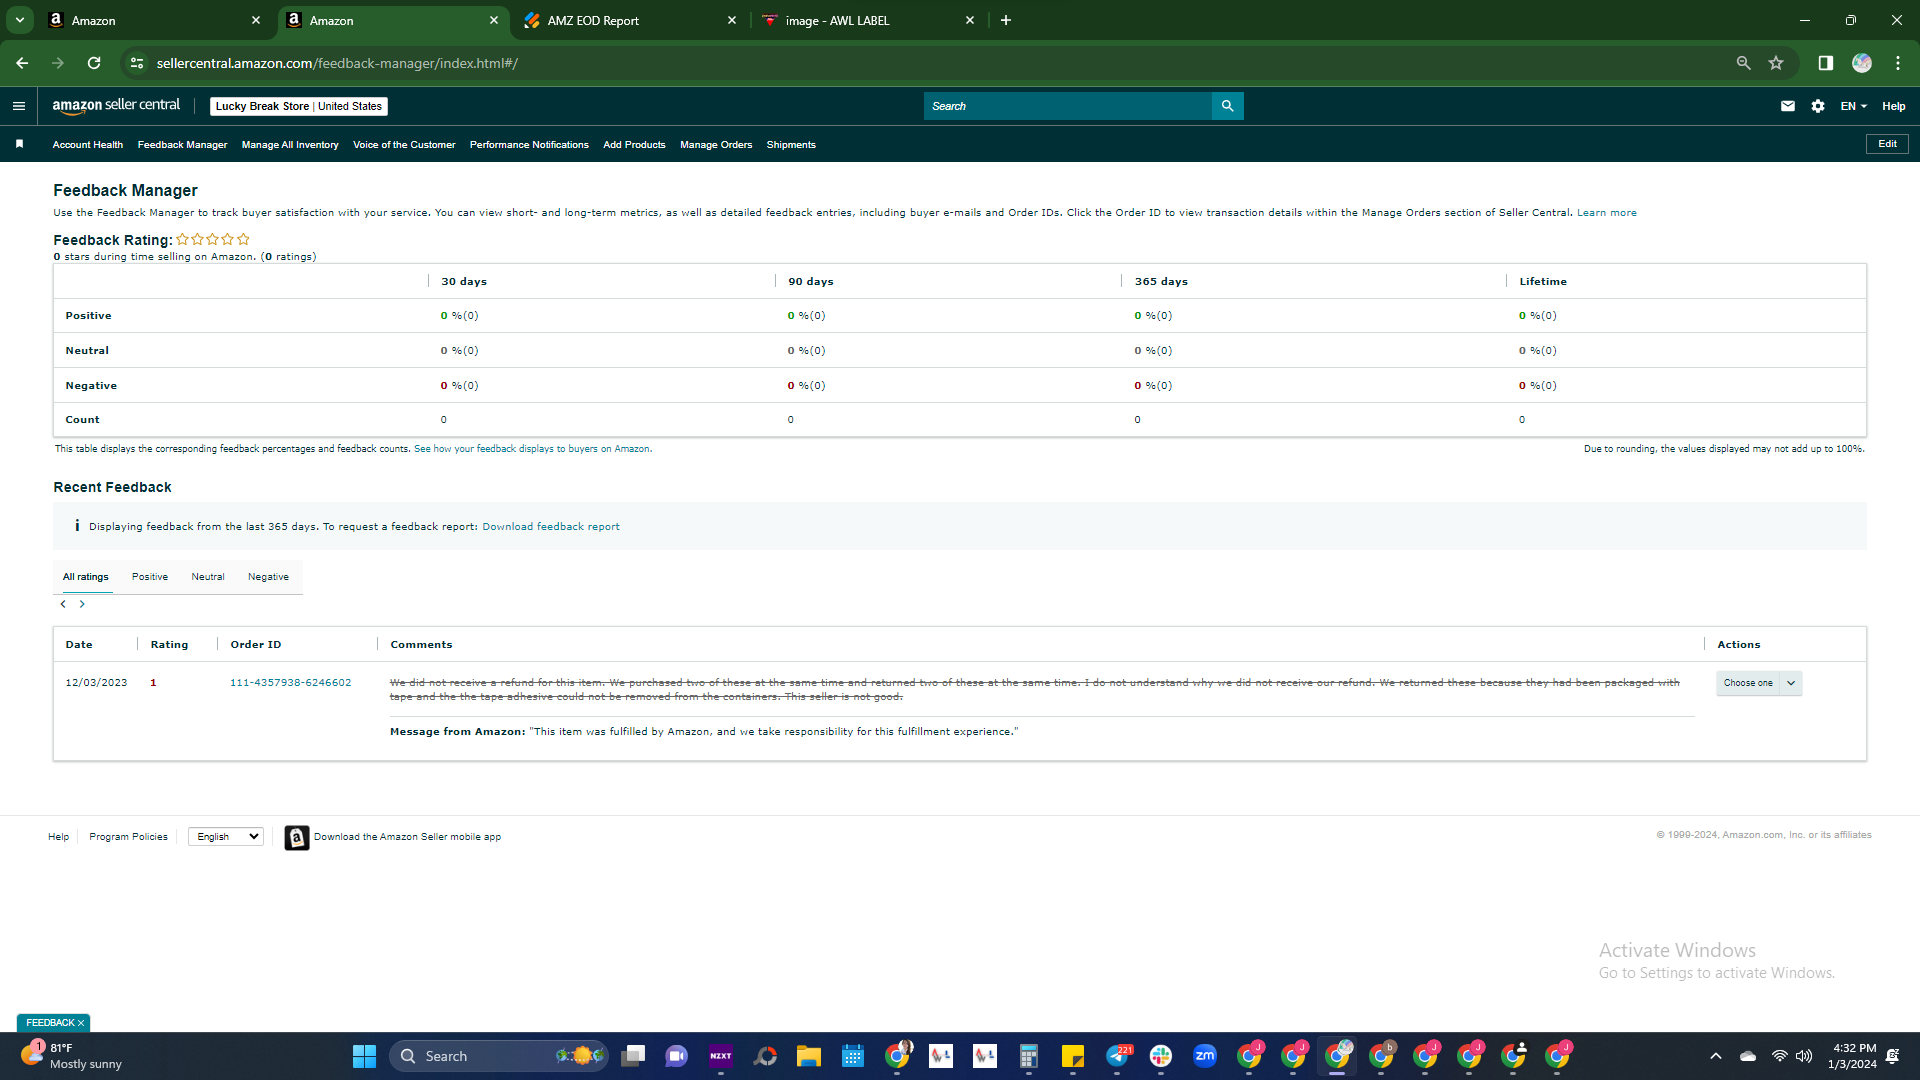The image size is (1920, 1080).
Task: Open the Chrome side panel
Action: tap(1825, 63)
